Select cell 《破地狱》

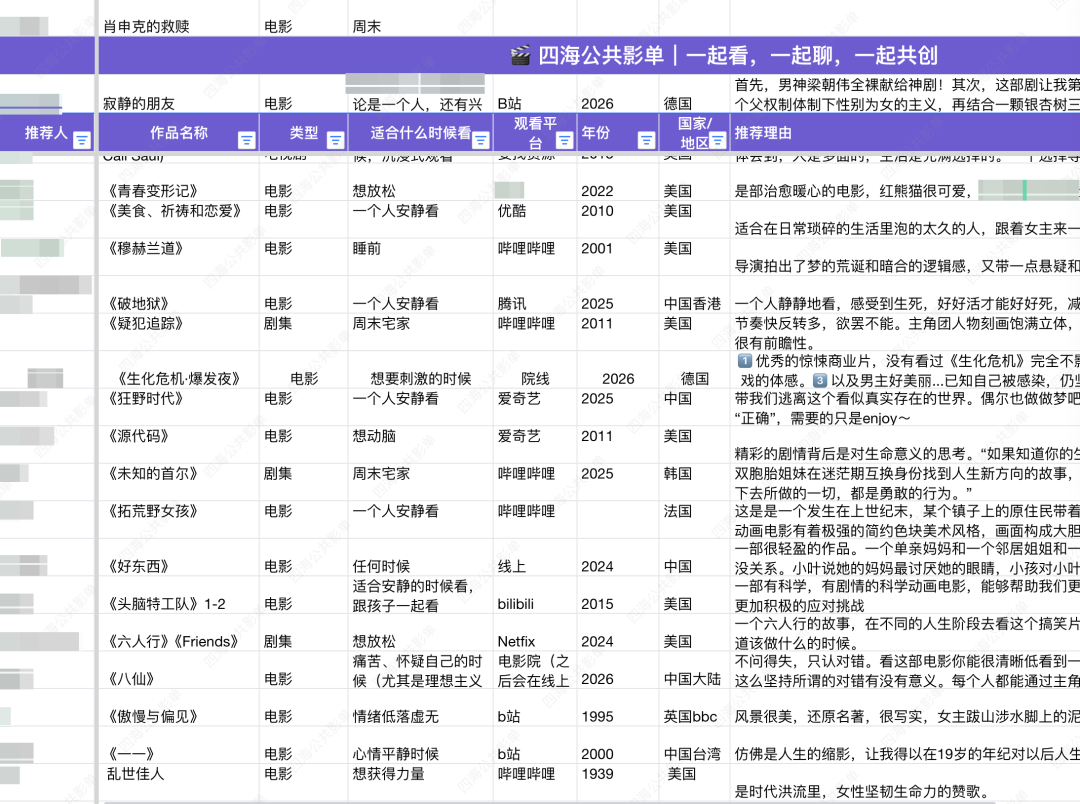(x=178, y=295)
